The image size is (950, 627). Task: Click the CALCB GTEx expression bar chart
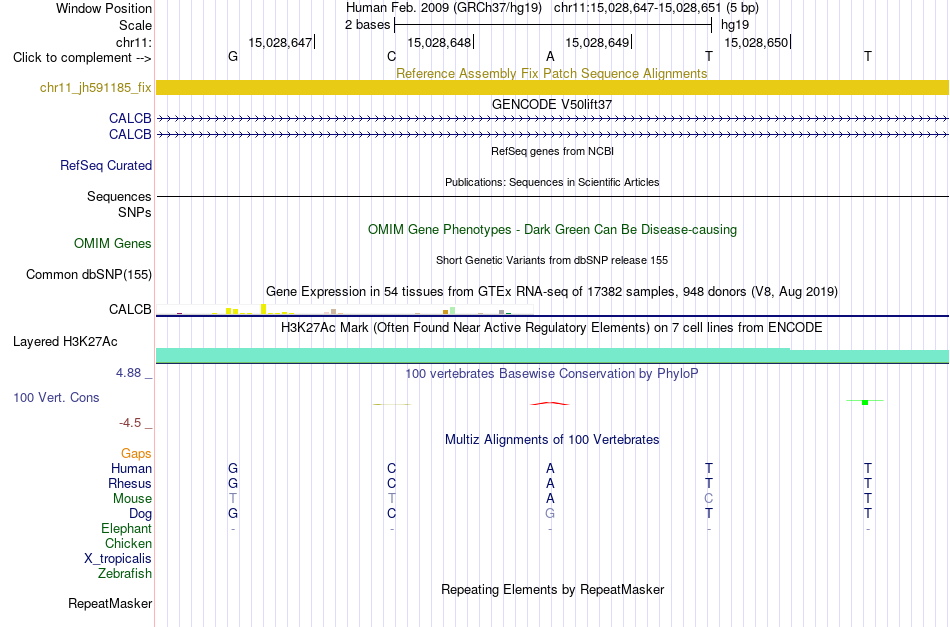coord(344,310)
